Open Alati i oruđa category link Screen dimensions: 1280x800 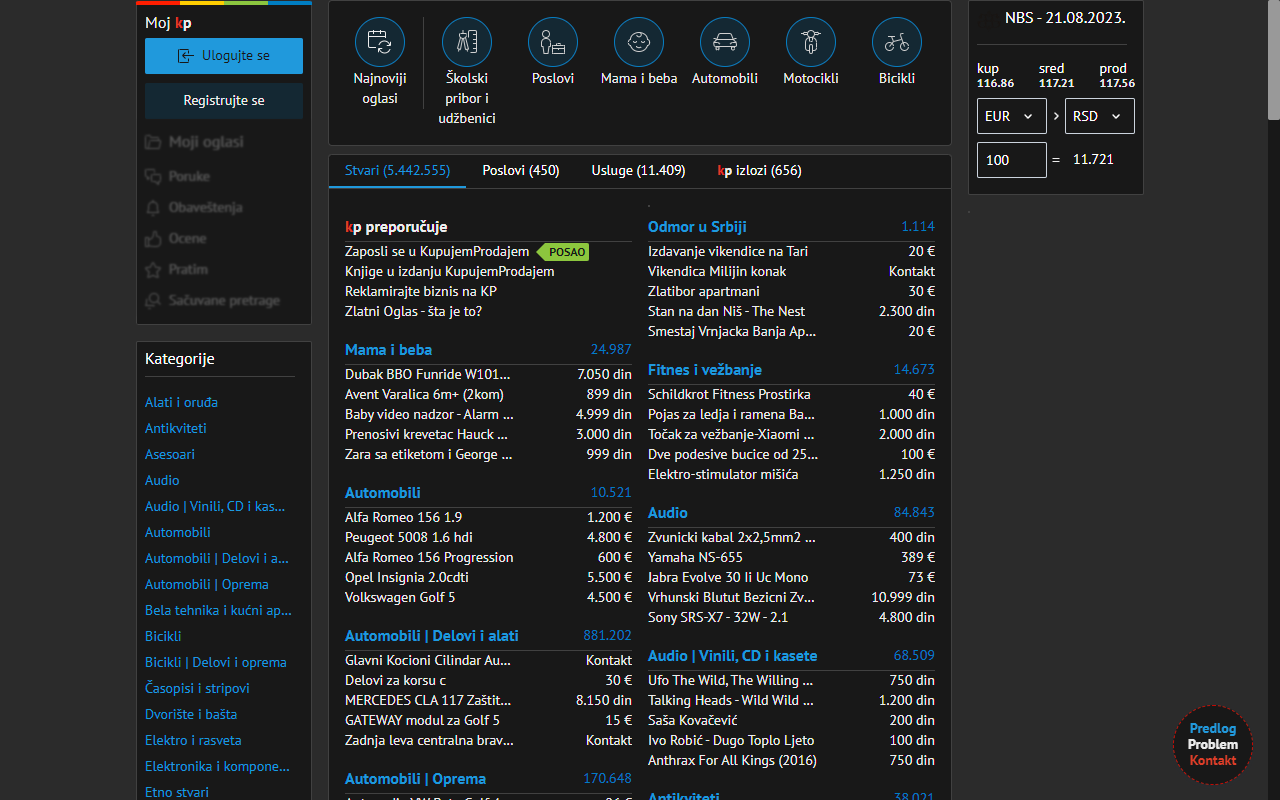[181, 402]
